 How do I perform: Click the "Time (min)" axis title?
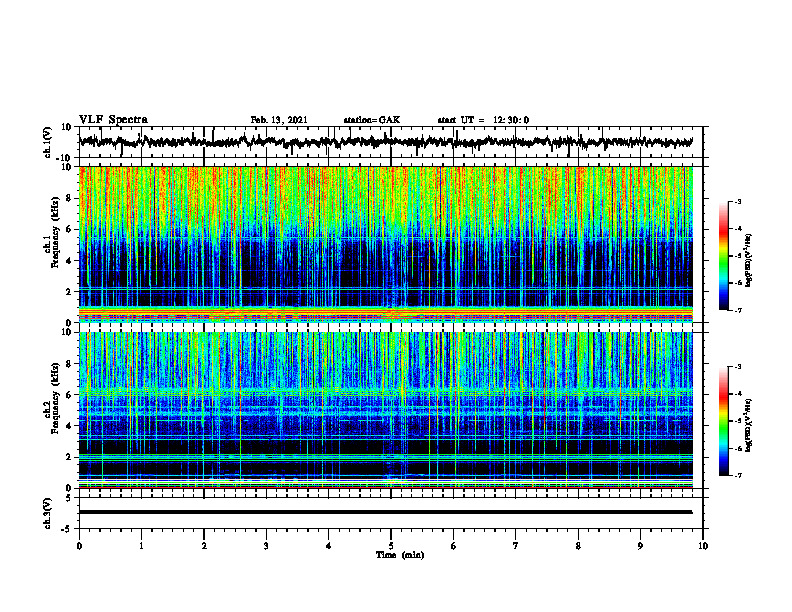coord(400,555)
